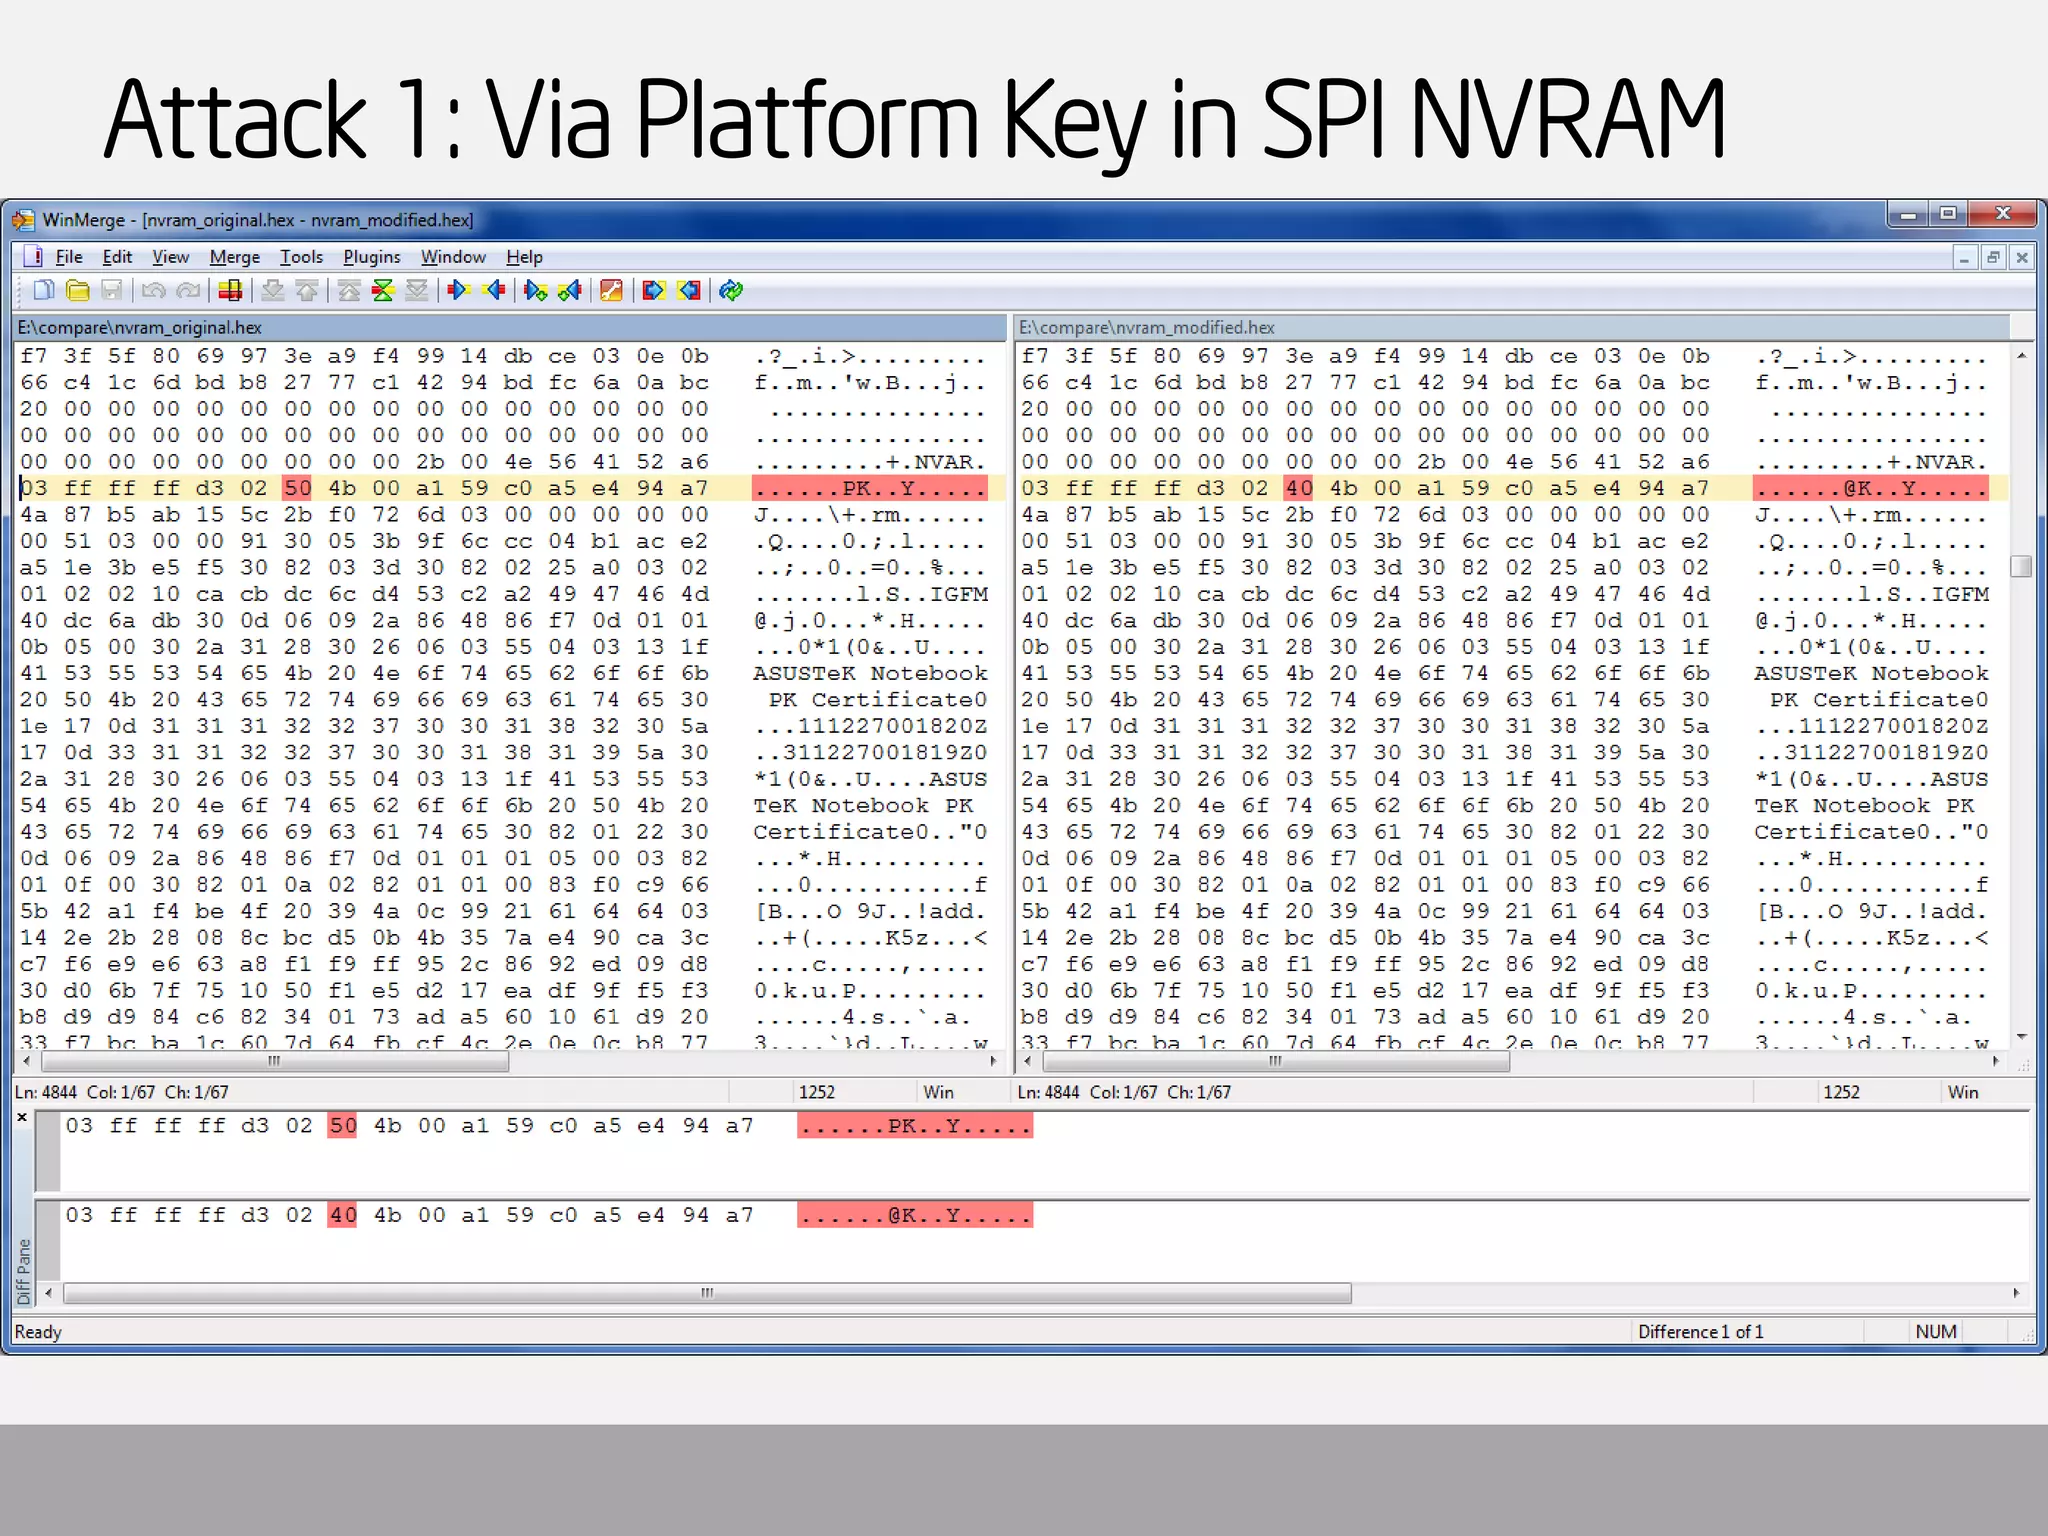Click 'ASUSTeK Notebook' text in left pane
Image resolution: width=2048 pixels, height=1536 pixels.
(870, 673)
